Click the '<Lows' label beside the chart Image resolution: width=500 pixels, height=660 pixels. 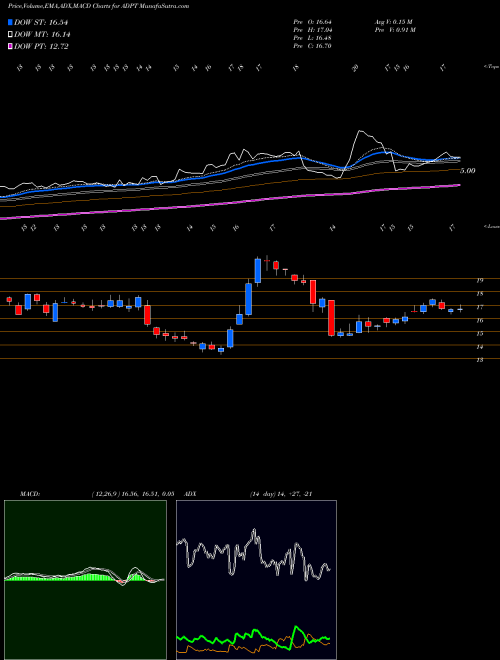491,226
